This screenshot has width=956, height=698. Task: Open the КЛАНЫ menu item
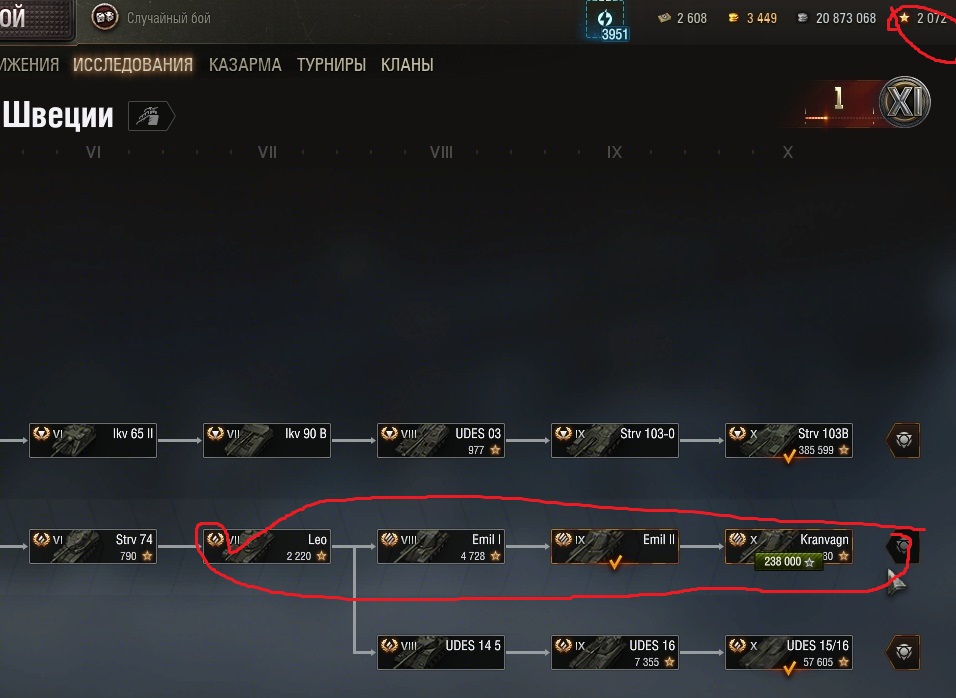[407, 65]
